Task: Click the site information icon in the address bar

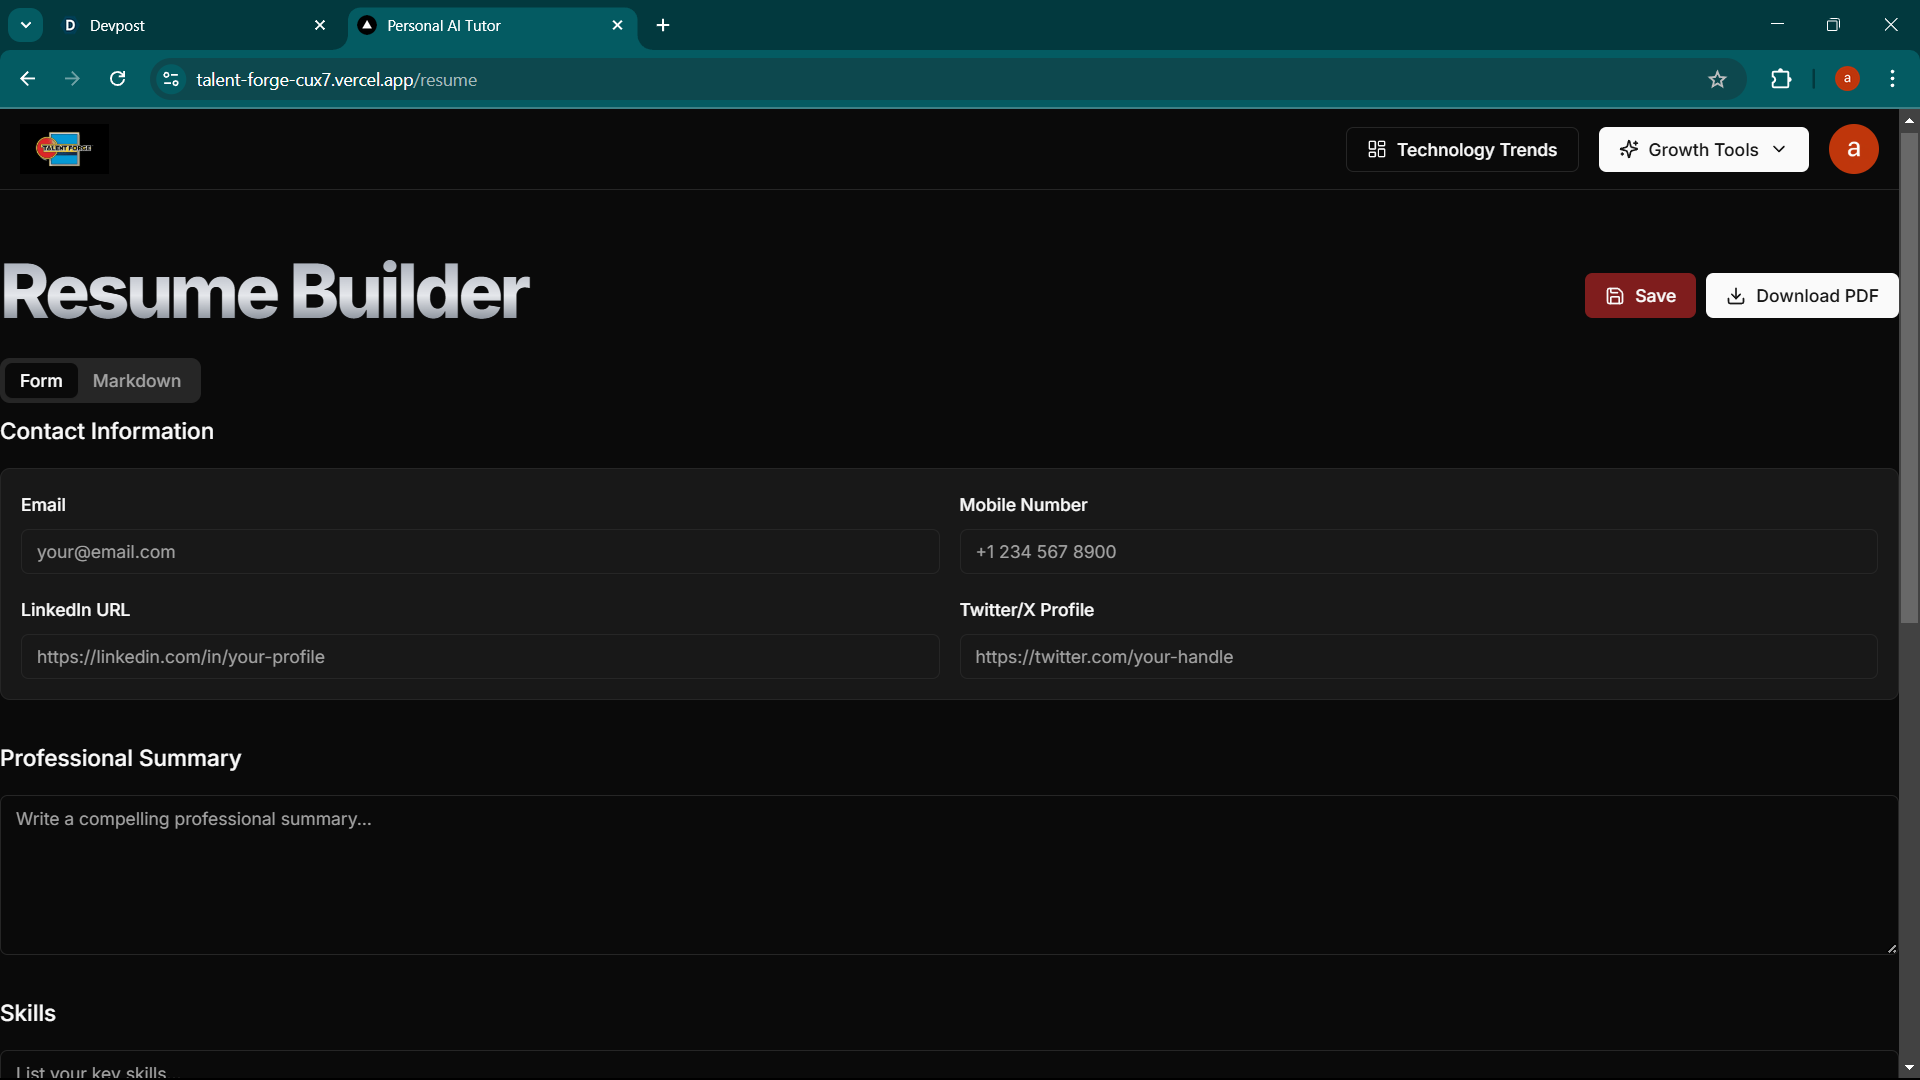Action: 171,79
